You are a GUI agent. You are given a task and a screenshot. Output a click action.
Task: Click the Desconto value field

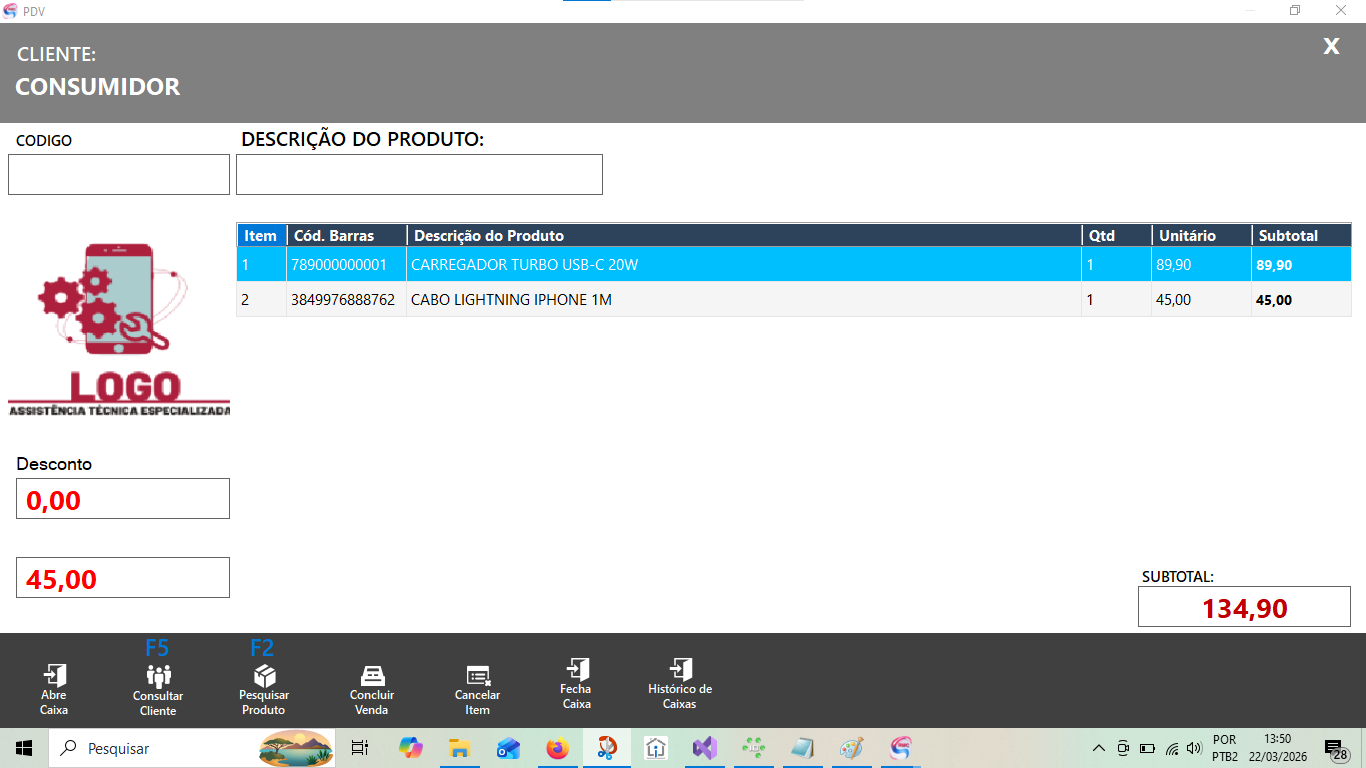coord(122,497)
